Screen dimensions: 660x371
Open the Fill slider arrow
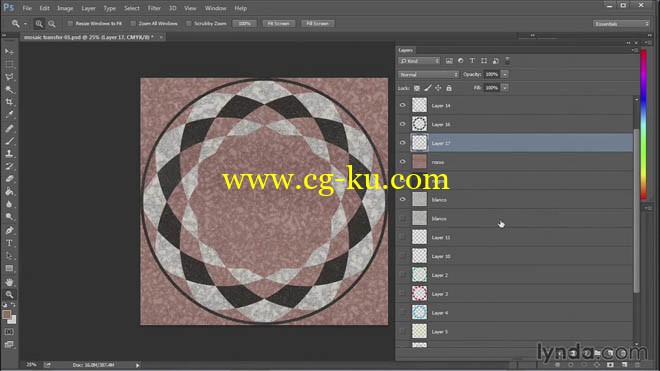505,88
